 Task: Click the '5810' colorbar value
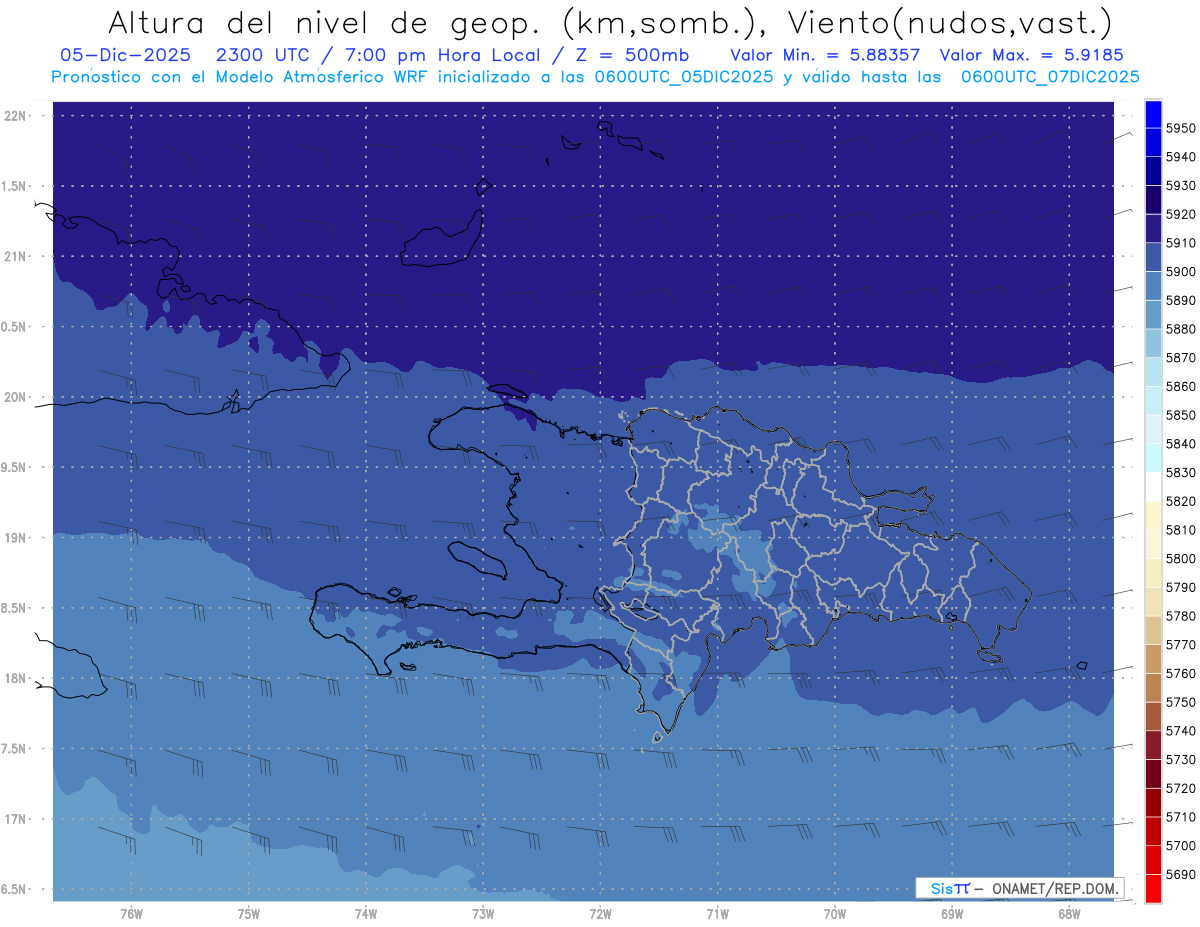1181,530
